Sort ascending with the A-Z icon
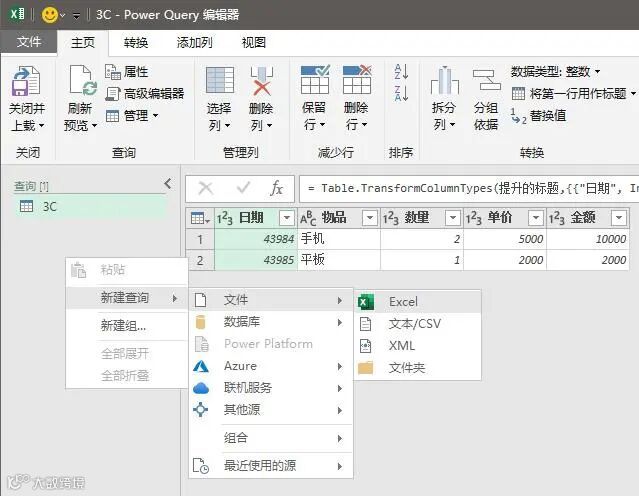This screenshot has height=496, width=639. pos(401,72)
